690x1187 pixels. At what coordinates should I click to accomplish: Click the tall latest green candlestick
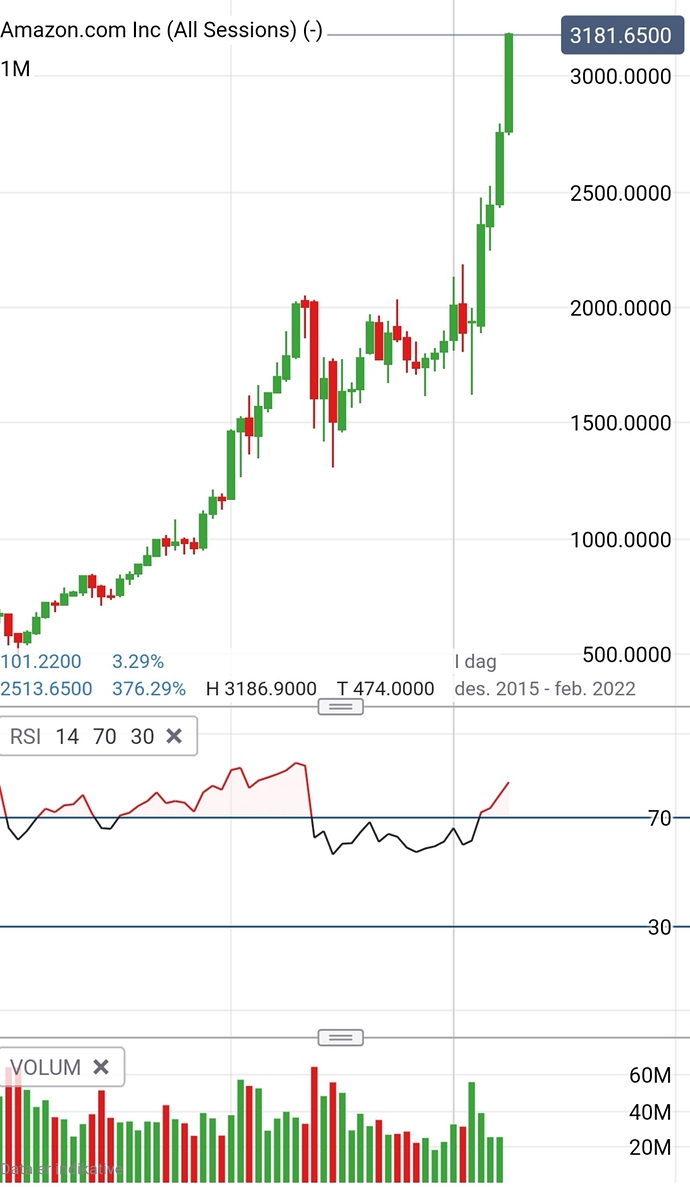pyautogui.click(x=509, y=83)
